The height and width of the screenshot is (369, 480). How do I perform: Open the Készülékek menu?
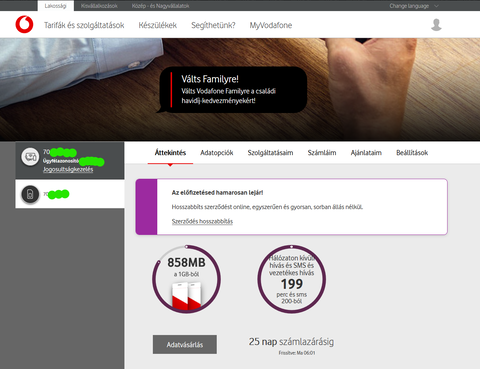coord(158,25)
